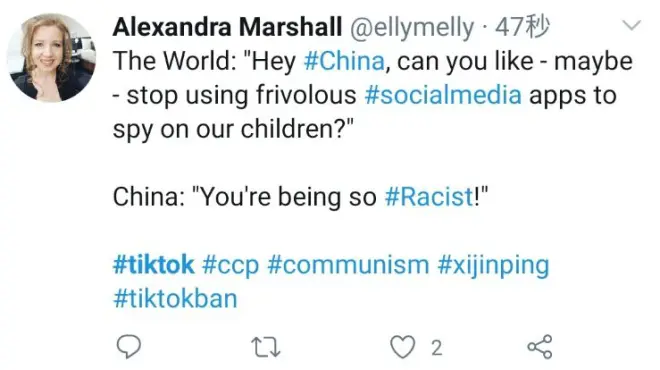This screenshot has width=660, height=370.
Task: Open Alexandra Marshall's profile picture
Action: tap(51, 57)
